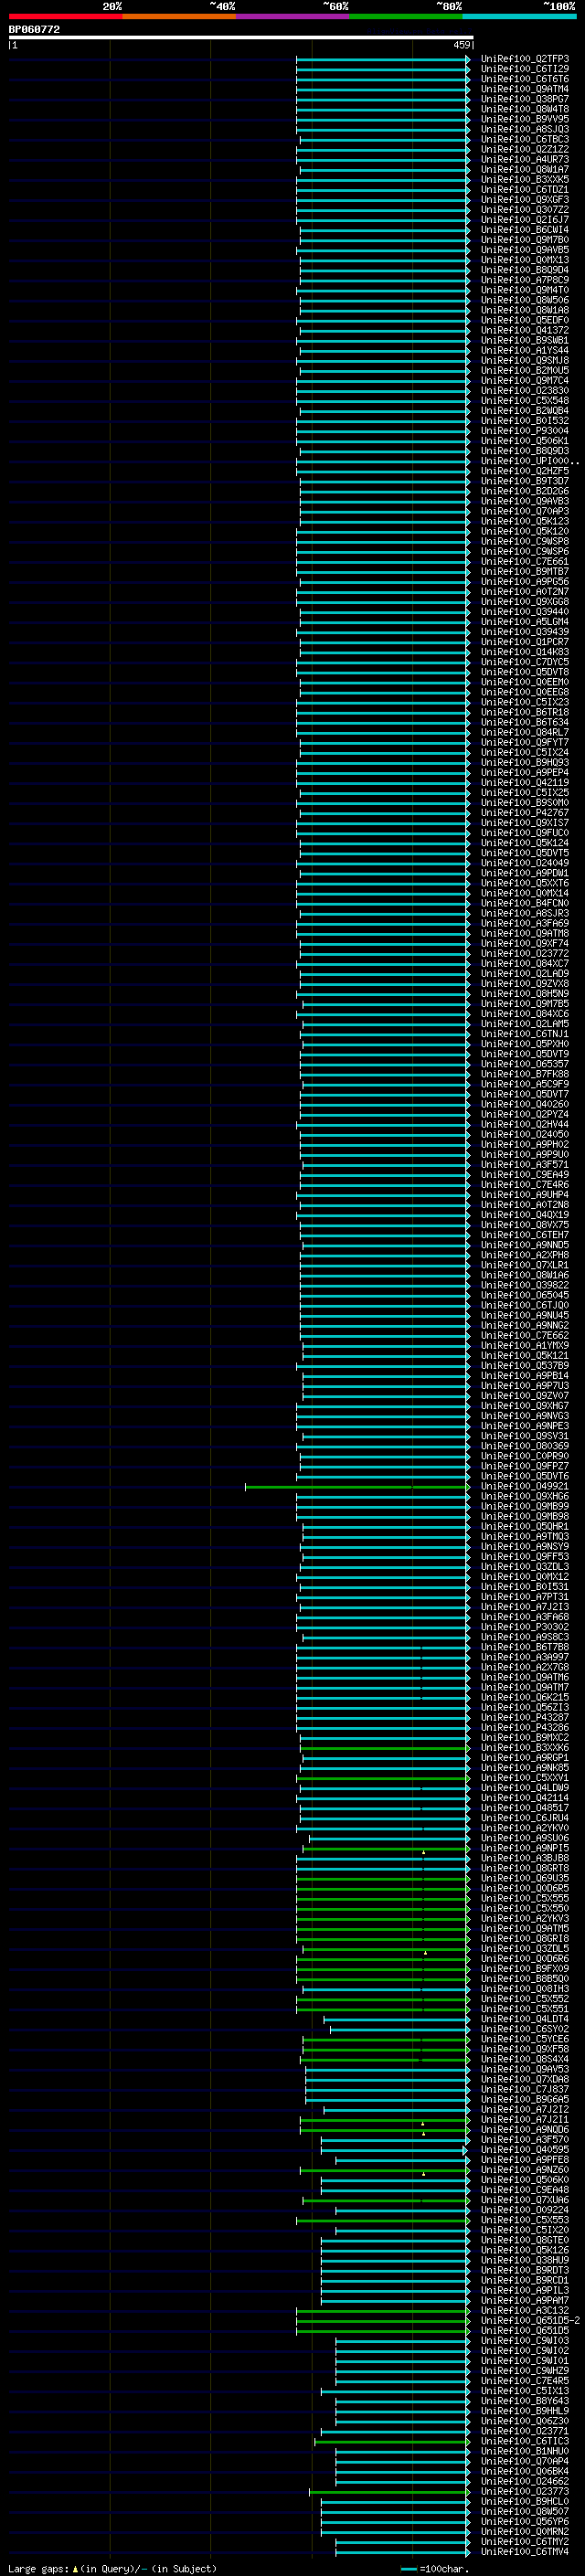Image resolution: width=585 pixels, height=2576 pixels.
Task: Click the 459 query end position label
Action: click(461, 45)
